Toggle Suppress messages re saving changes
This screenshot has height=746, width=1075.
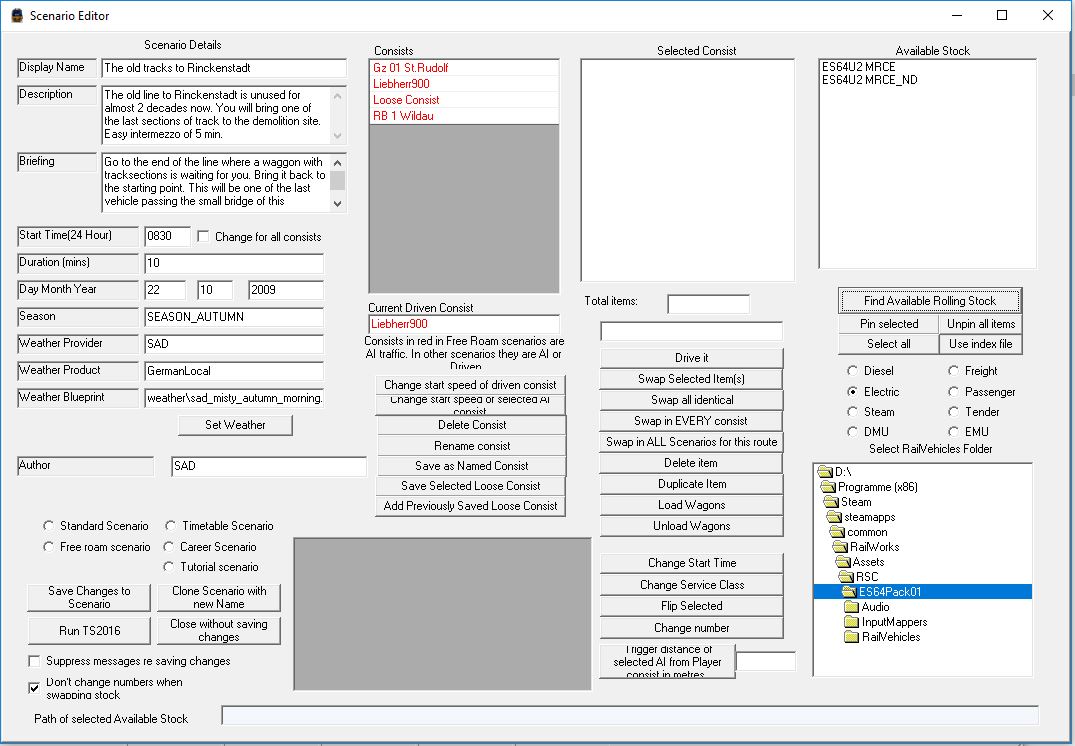pos(35,661)
